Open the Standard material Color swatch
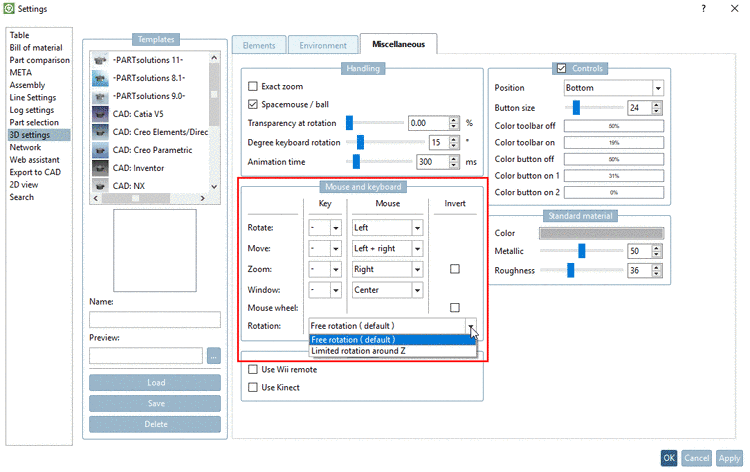750x472 pixels. tap(601, 233)
